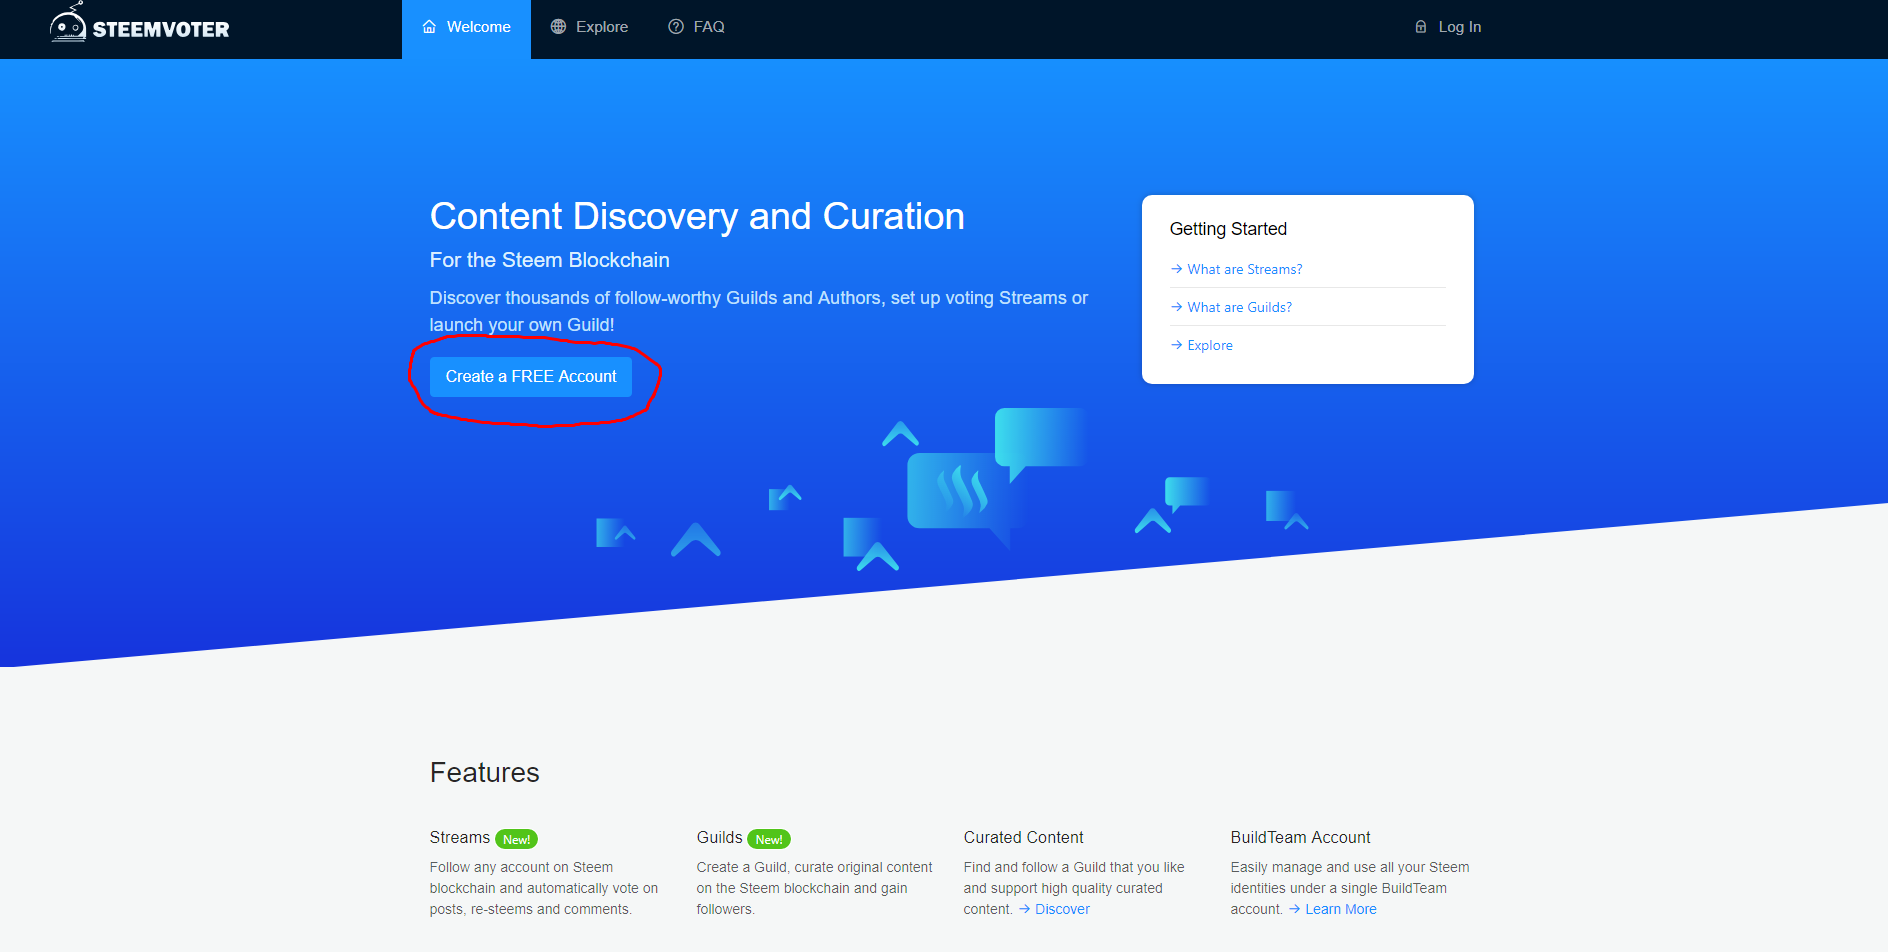Click the For the Steem Blockchain subtitle
The height and width of the screenshot is (952, 1888).
550,260
